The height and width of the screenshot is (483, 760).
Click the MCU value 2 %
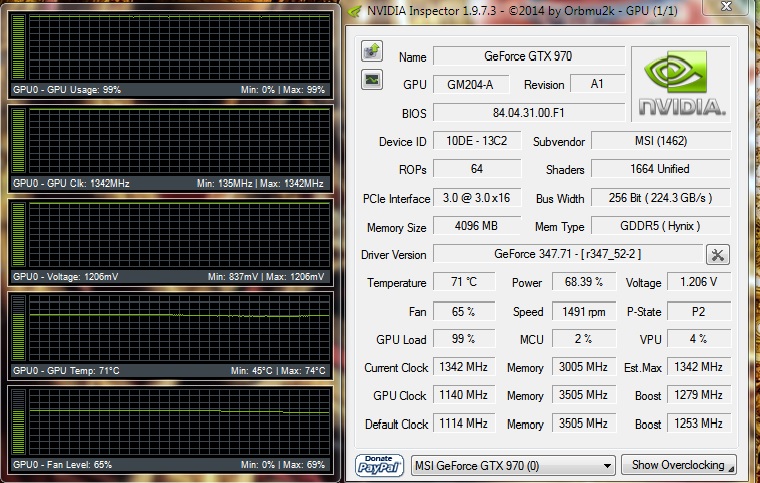click(x=584, y=339)
